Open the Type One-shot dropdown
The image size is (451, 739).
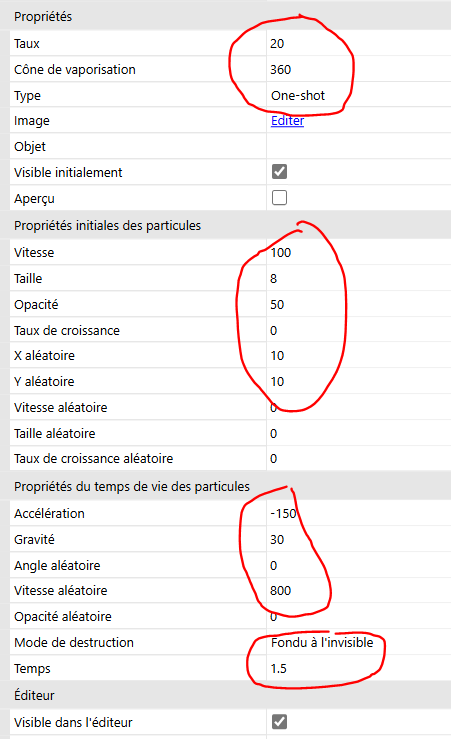pyautogui.click(x=359, y=95)
